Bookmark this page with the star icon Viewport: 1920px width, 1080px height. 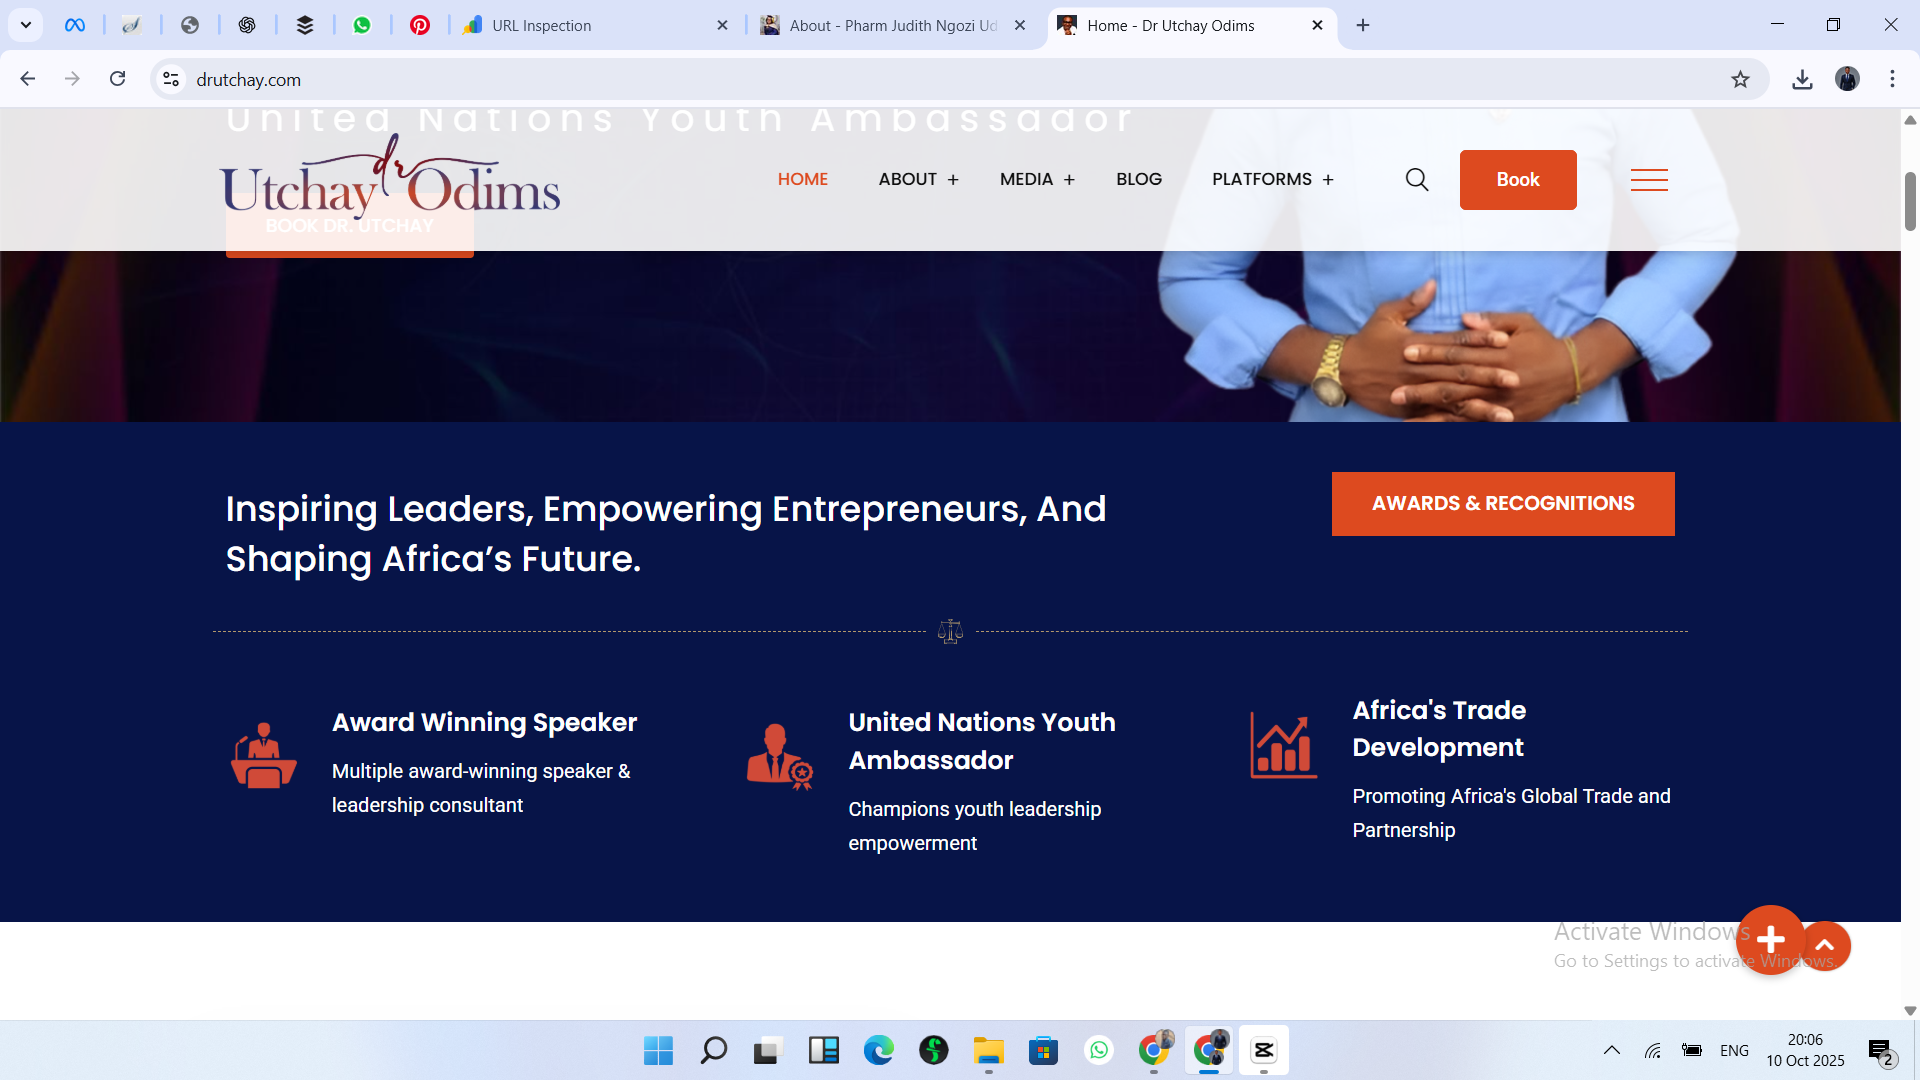(1740, 80)
